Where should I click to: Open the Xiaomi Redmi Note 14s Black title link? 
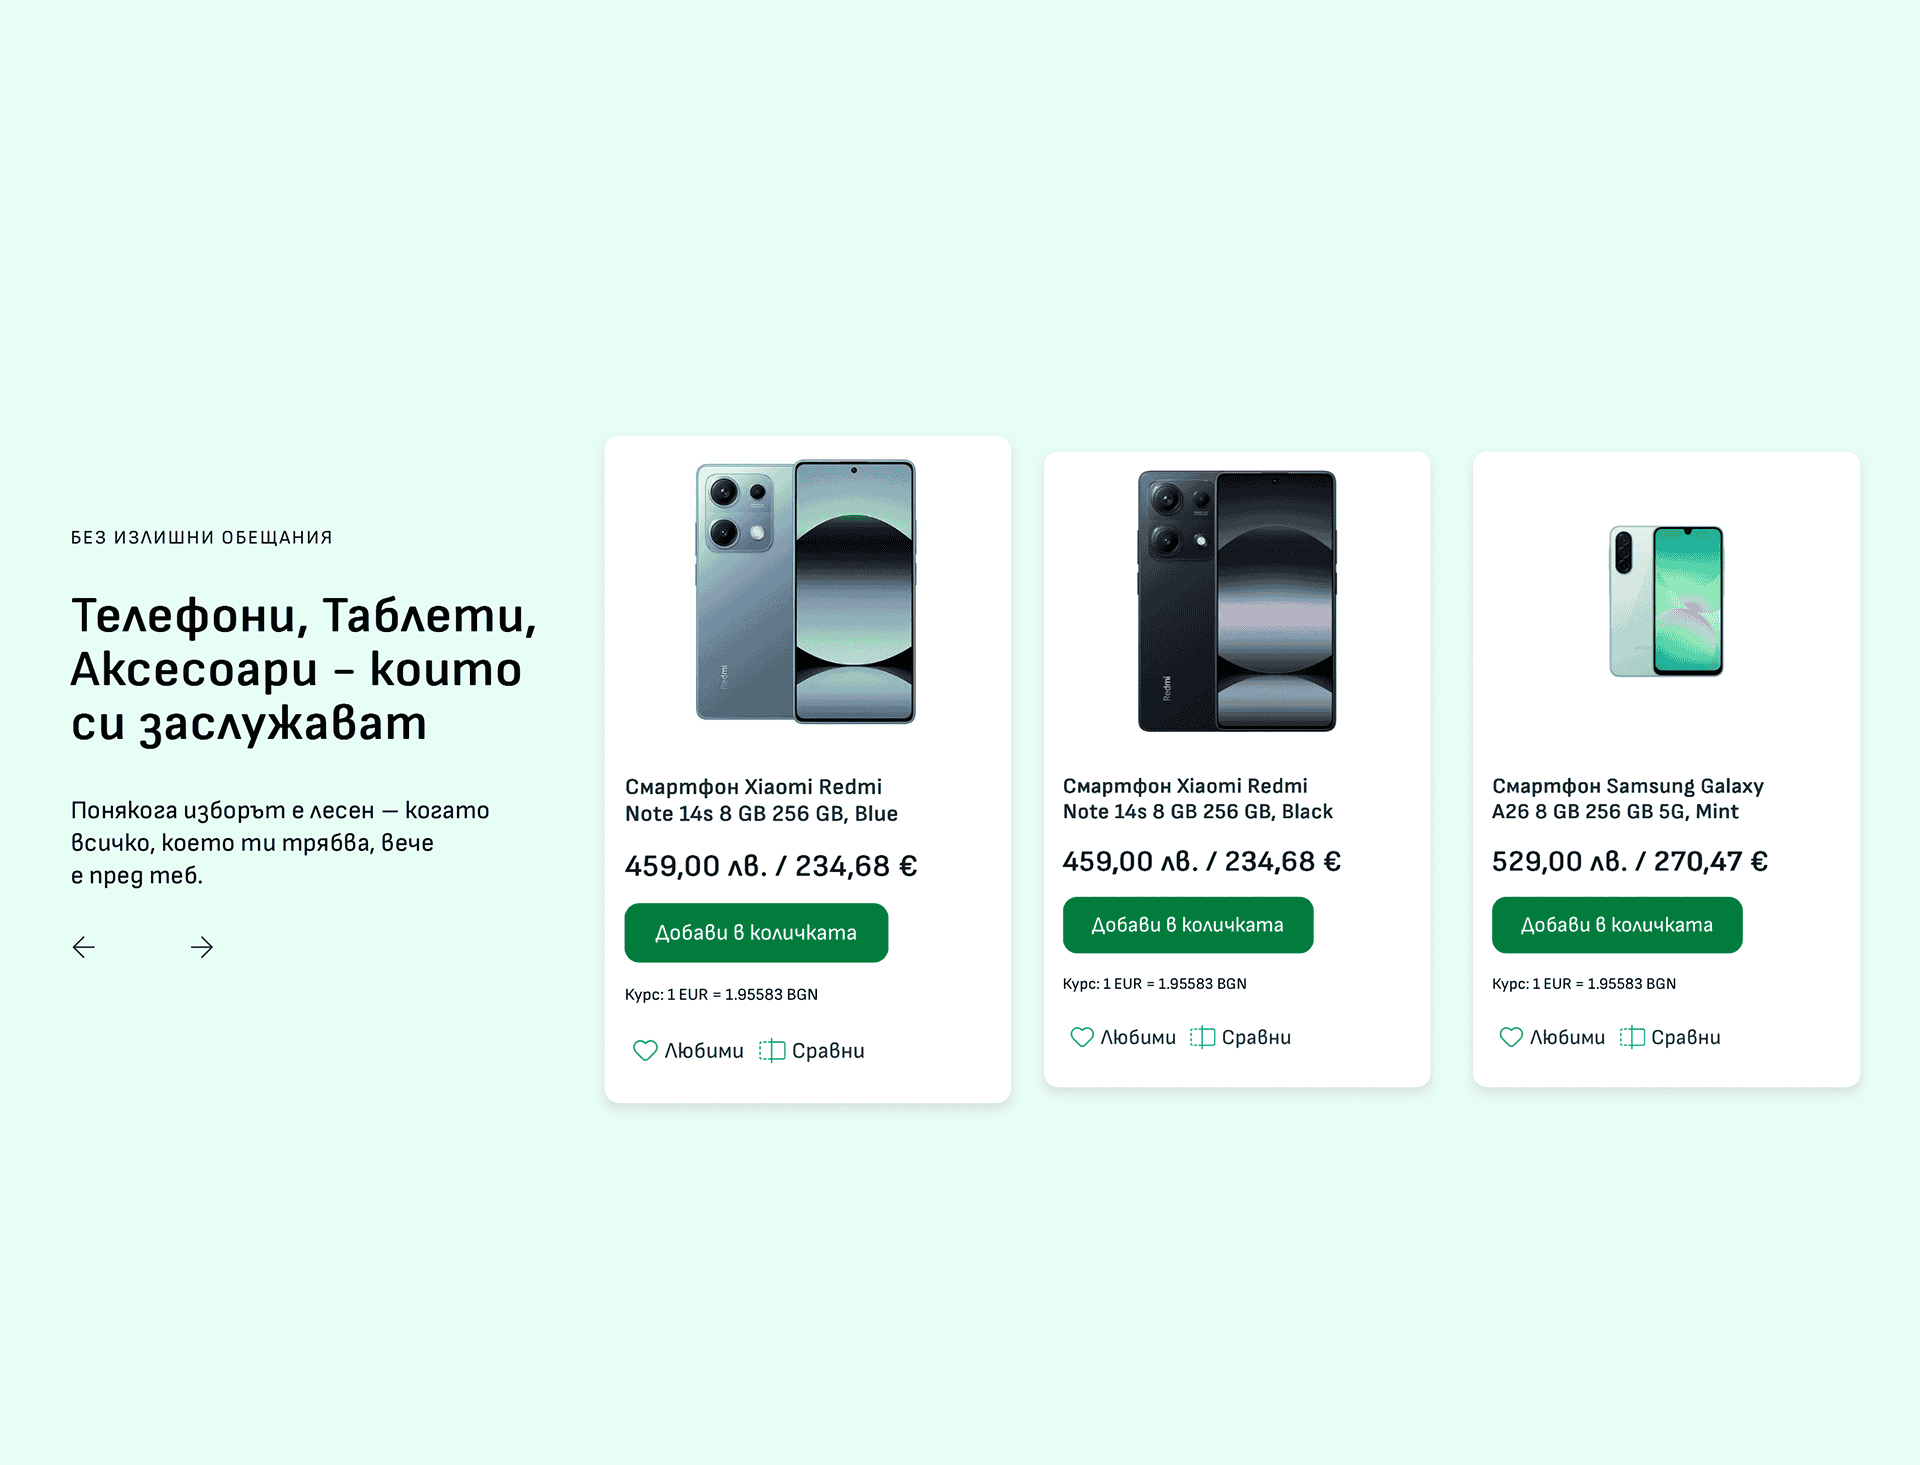[1198, 798]
